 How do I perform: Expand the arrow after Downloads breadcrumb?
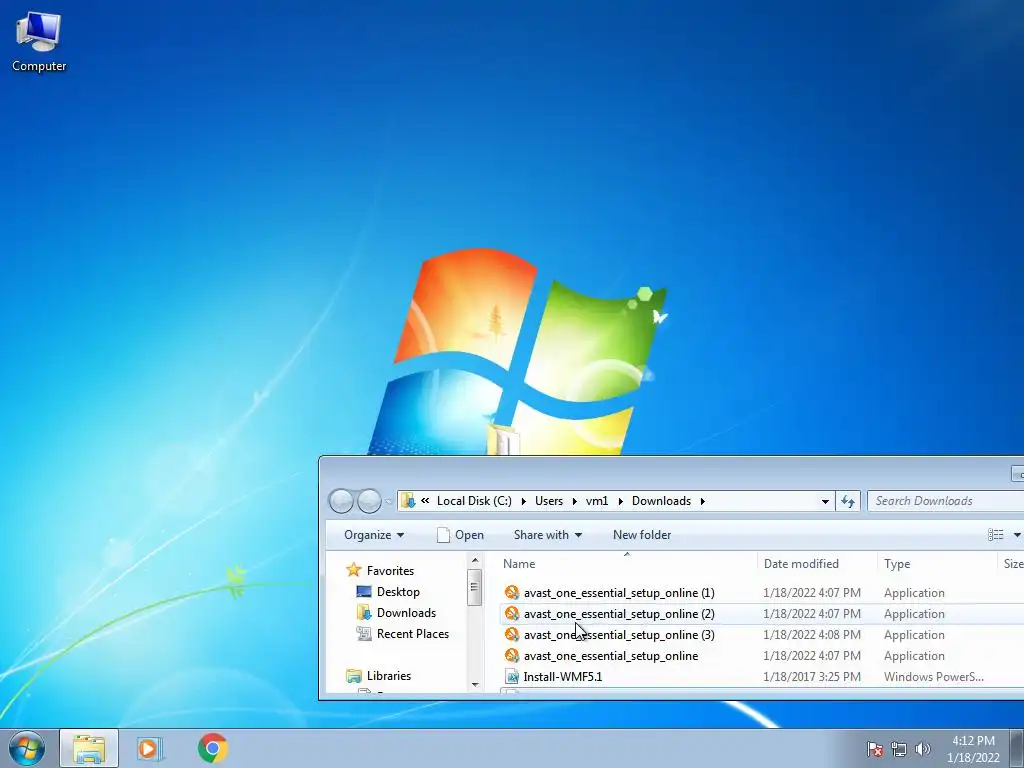pos(703,502)
